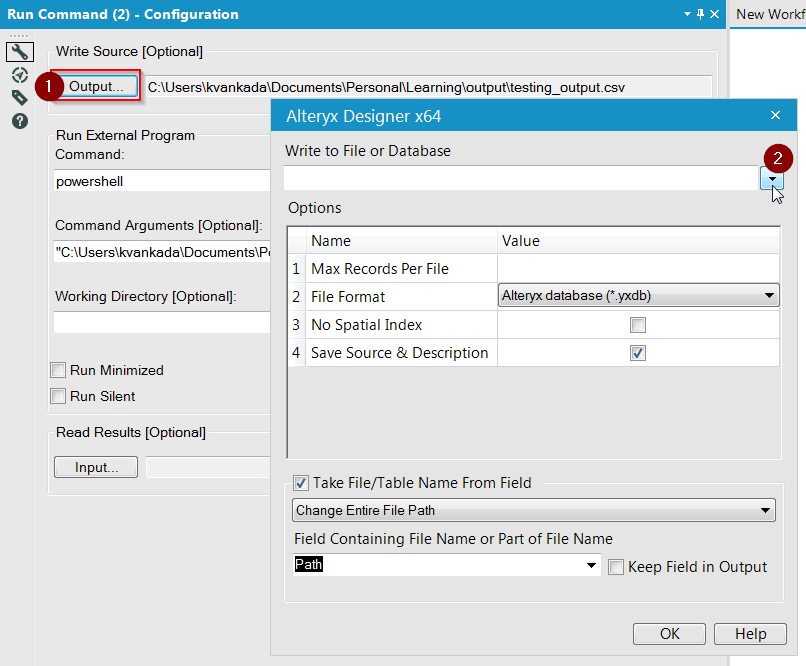Open the Path field name dropdown
This screenshot has height=666, width=806.
tap(589, 564)
